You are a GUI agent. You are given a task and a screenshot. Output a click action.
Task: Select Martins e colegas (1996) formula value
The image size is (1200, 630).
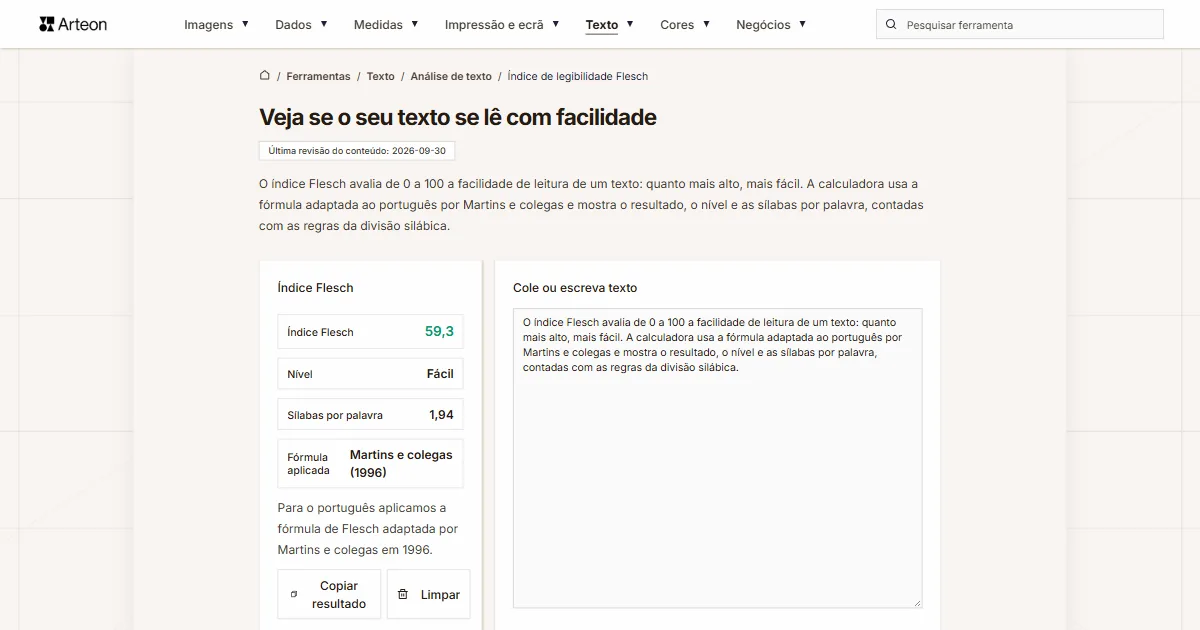[x=401, y=463]
